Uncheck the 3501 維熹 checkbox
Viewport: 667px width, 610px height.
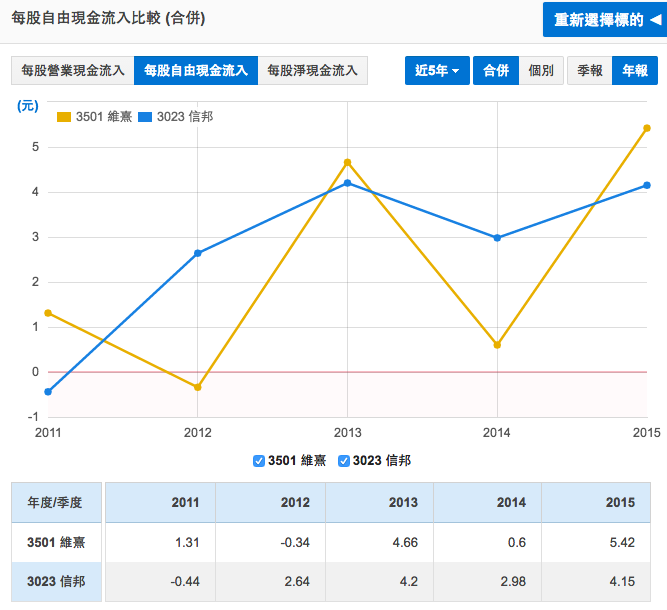point(261,461)
